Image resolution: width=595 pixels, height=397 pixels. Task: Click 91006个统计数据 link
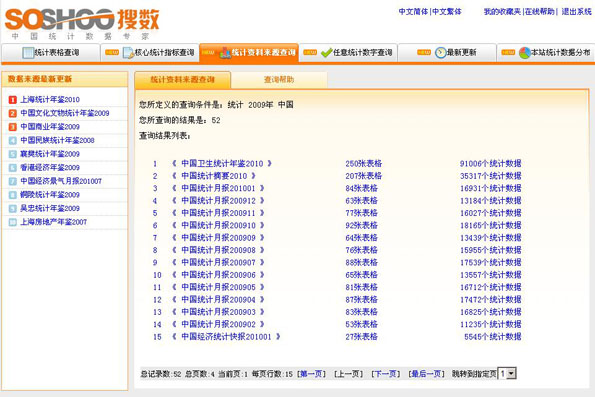491,164
